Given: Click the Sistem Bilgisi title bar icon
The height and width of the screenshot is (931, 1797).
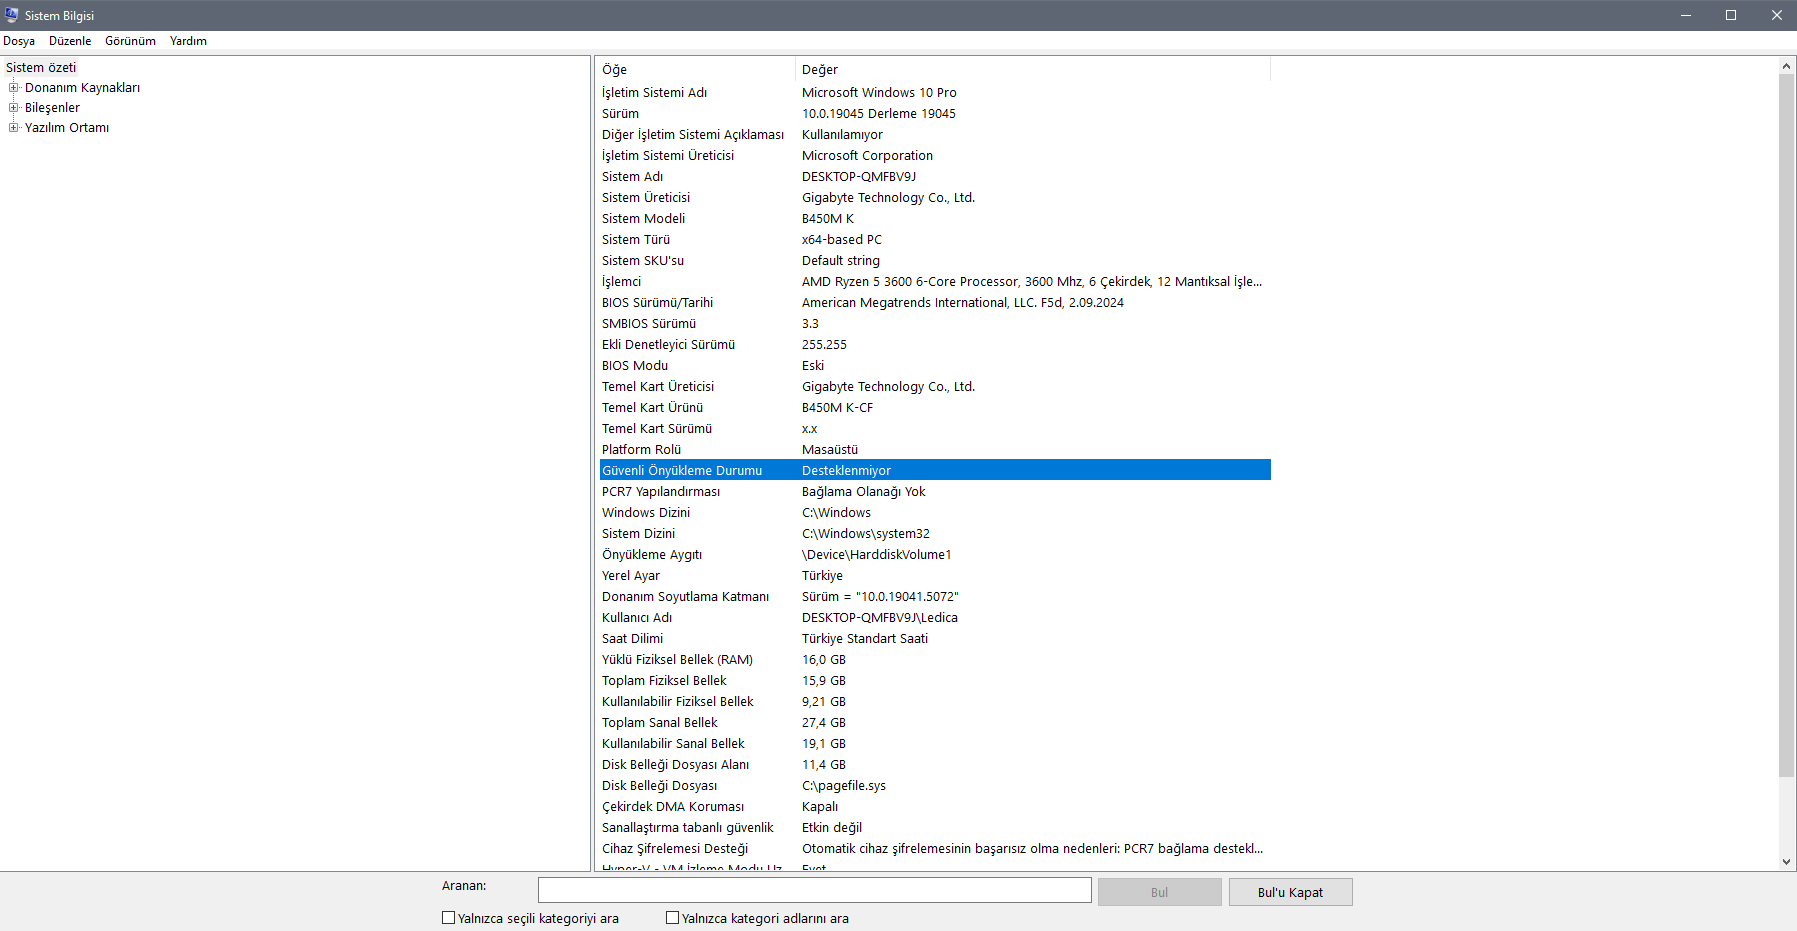Looking at the screenshot, I should 12,15.
